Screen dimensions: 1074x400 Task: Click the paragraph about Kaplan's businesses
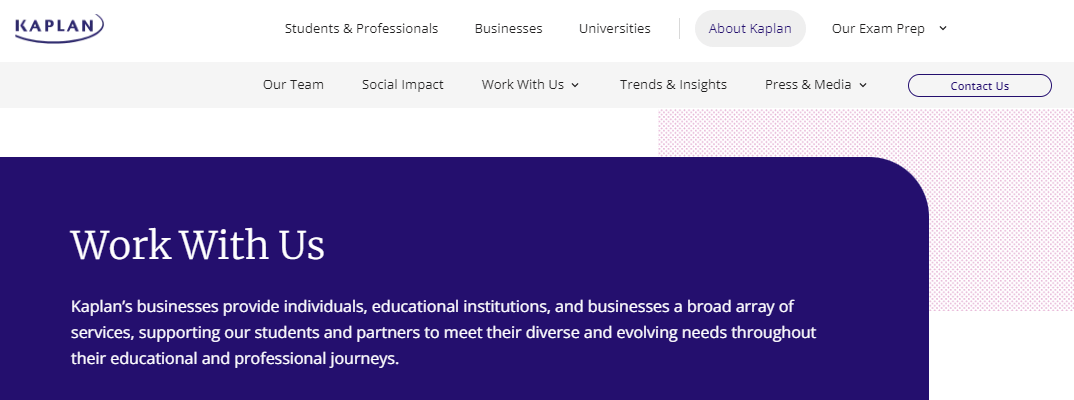point(444,332)
